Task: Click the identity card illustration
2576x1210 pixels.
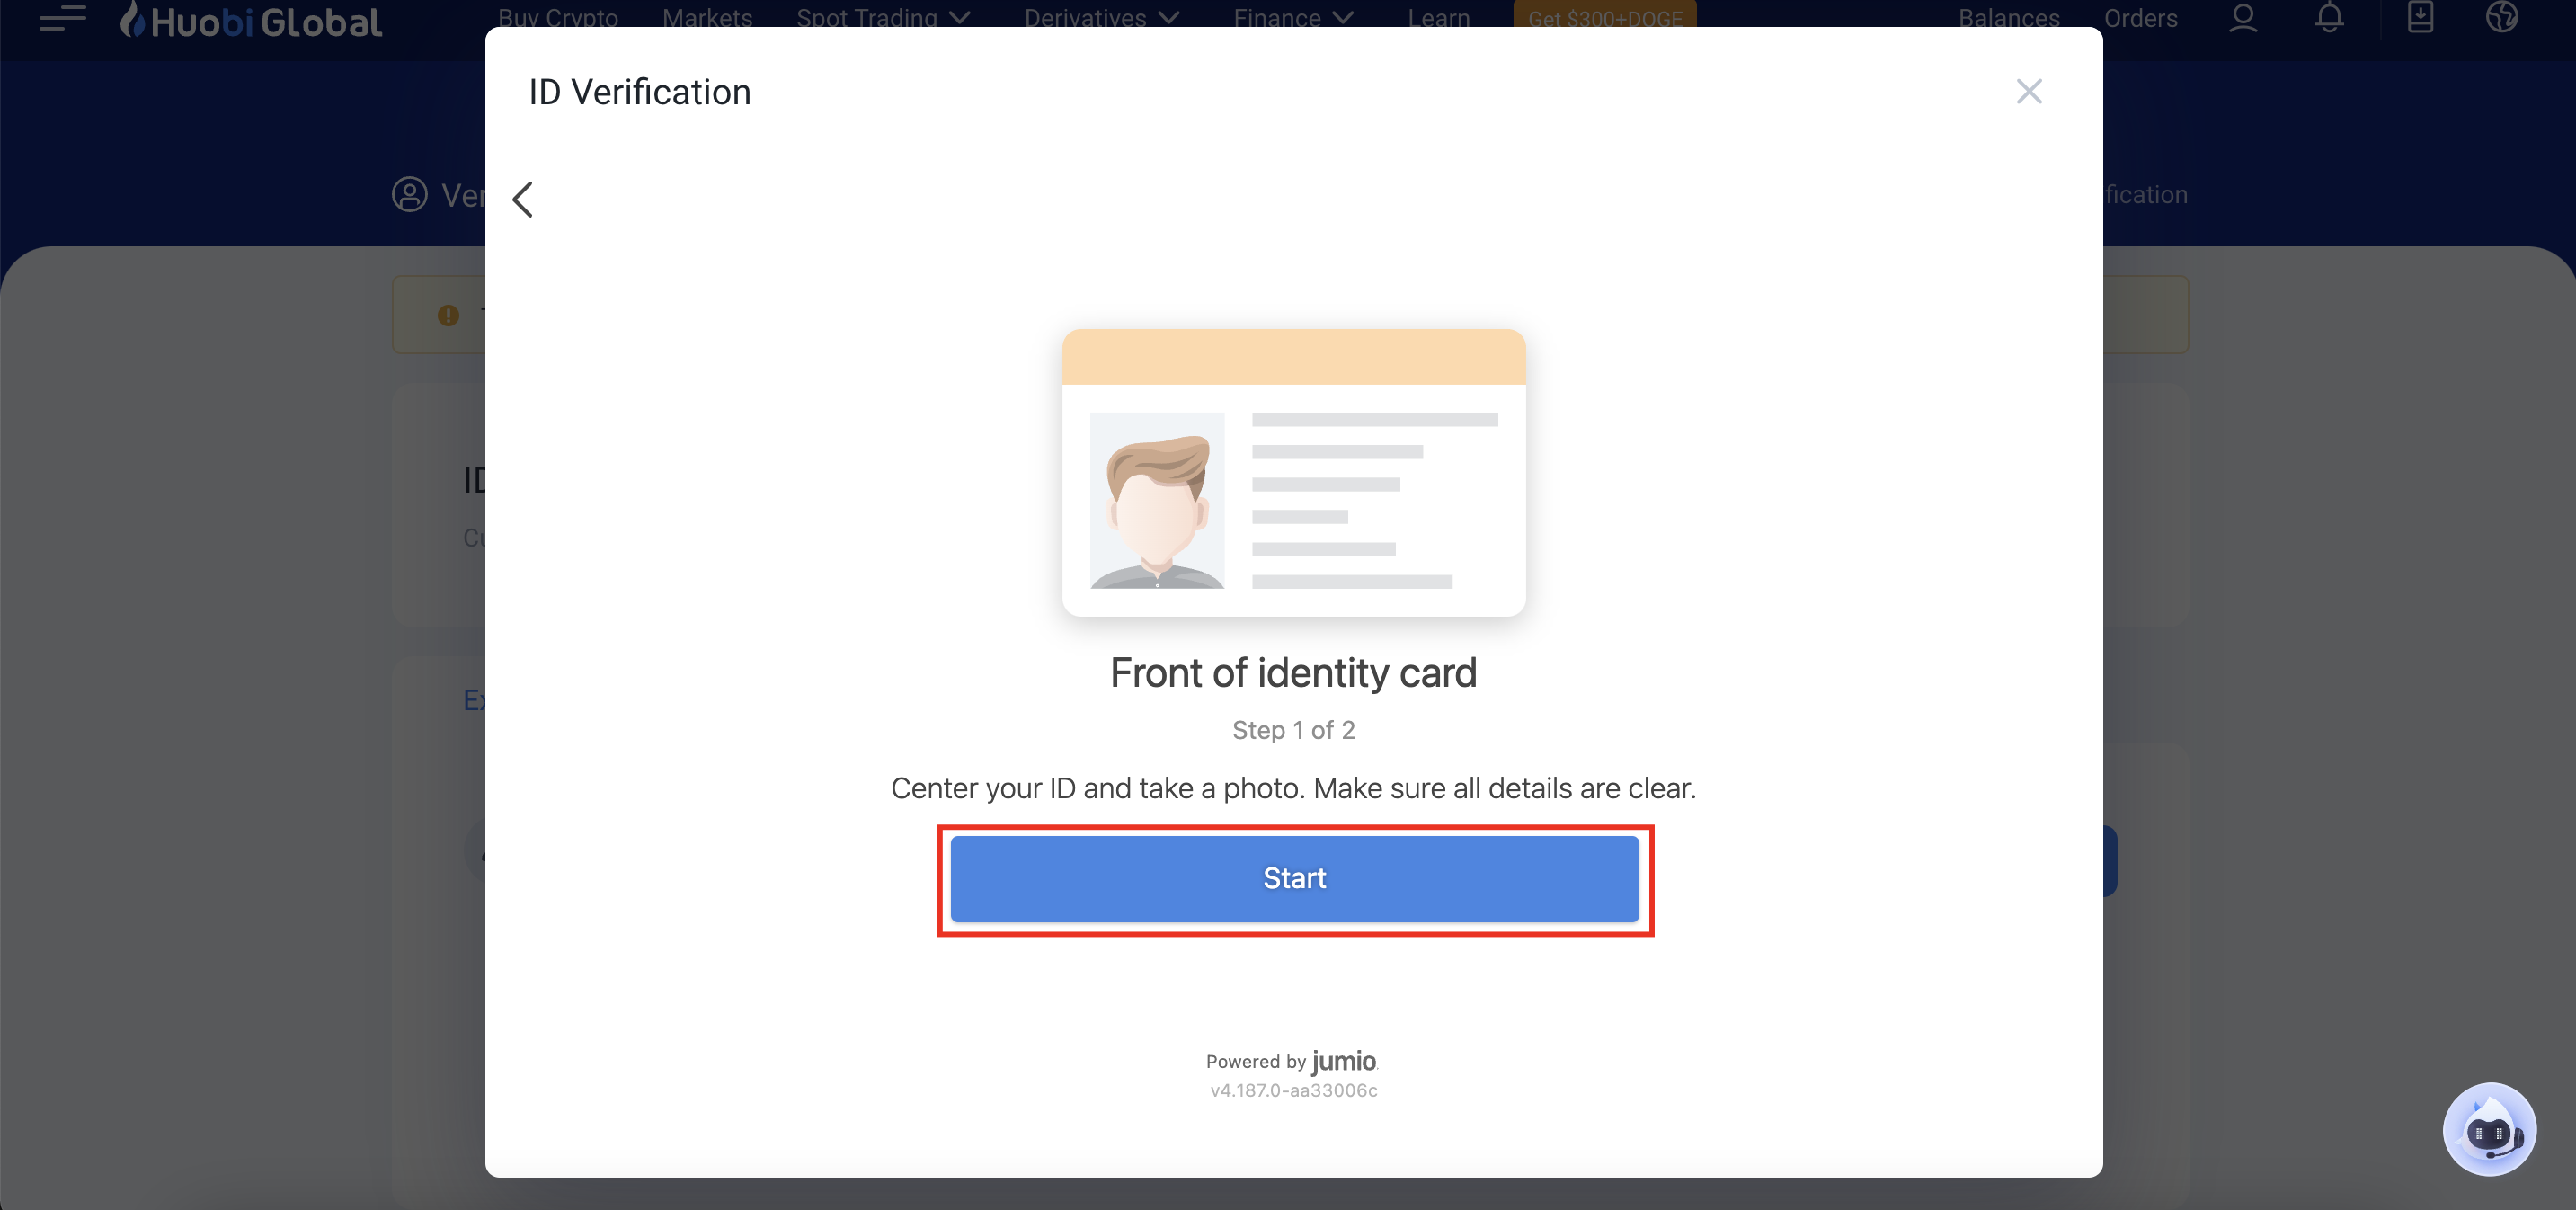Action: point(1293,472)
